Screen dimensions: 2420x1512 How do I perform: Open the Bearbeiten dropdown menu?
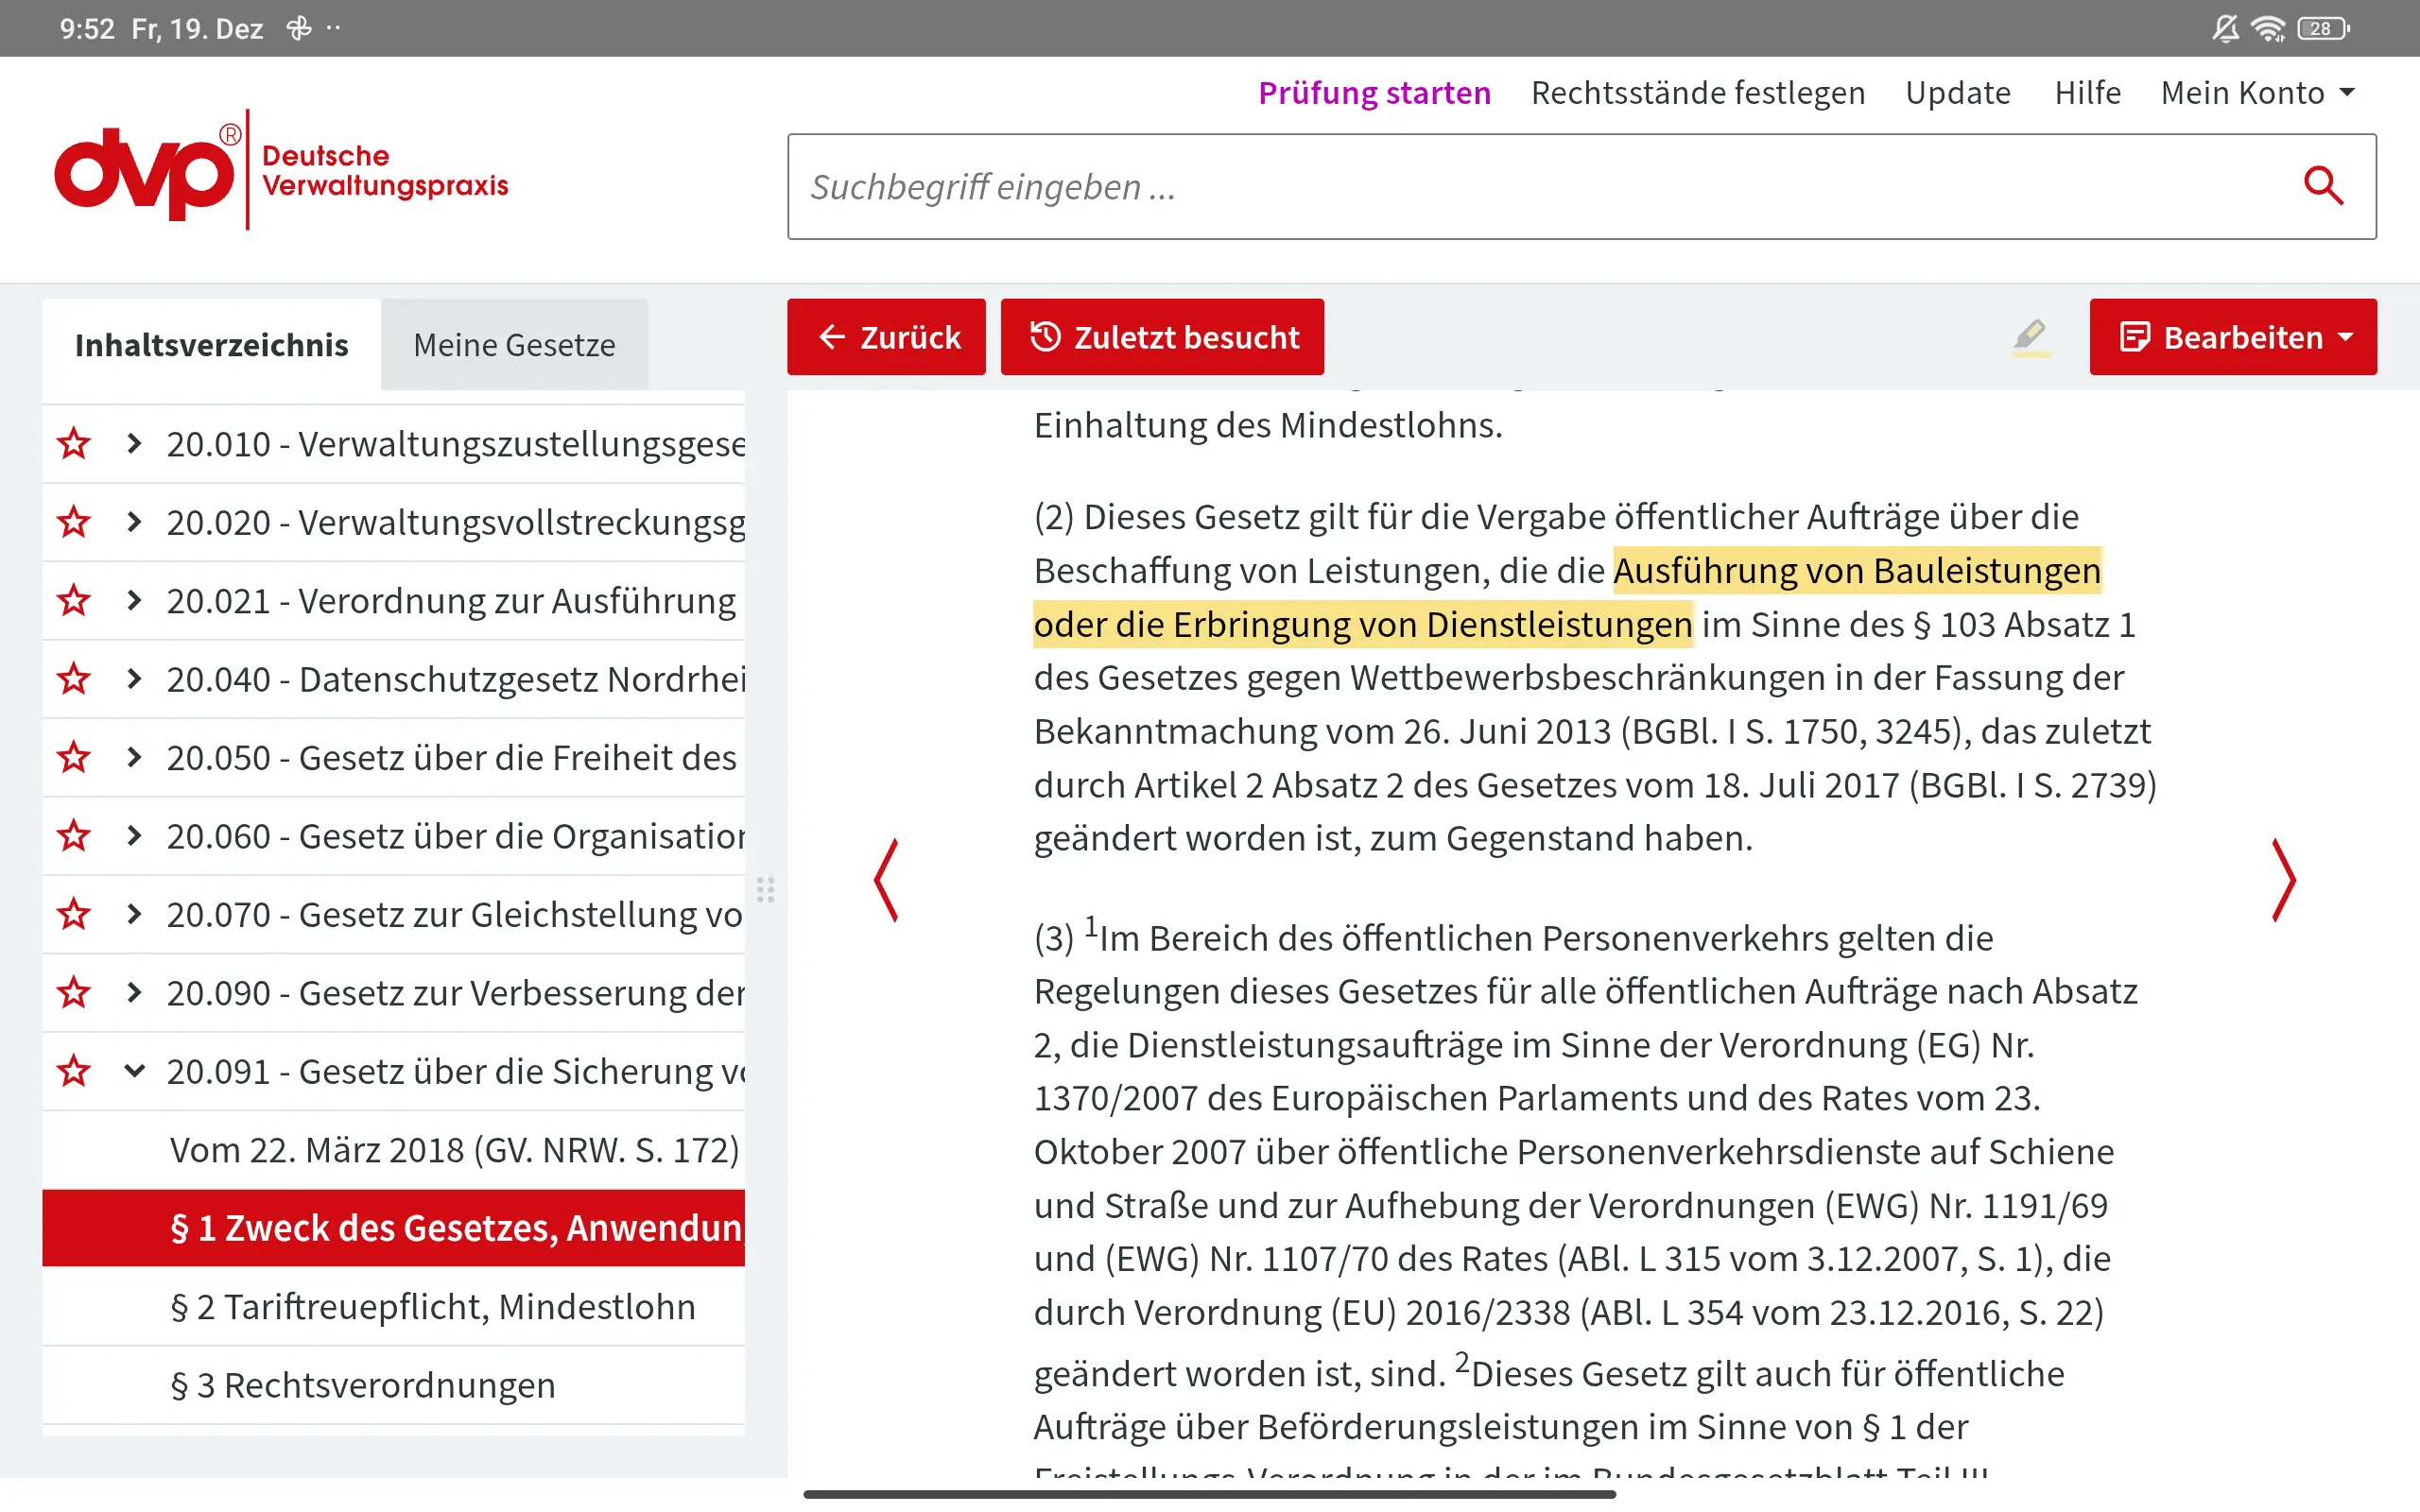tap(2232, 337)
